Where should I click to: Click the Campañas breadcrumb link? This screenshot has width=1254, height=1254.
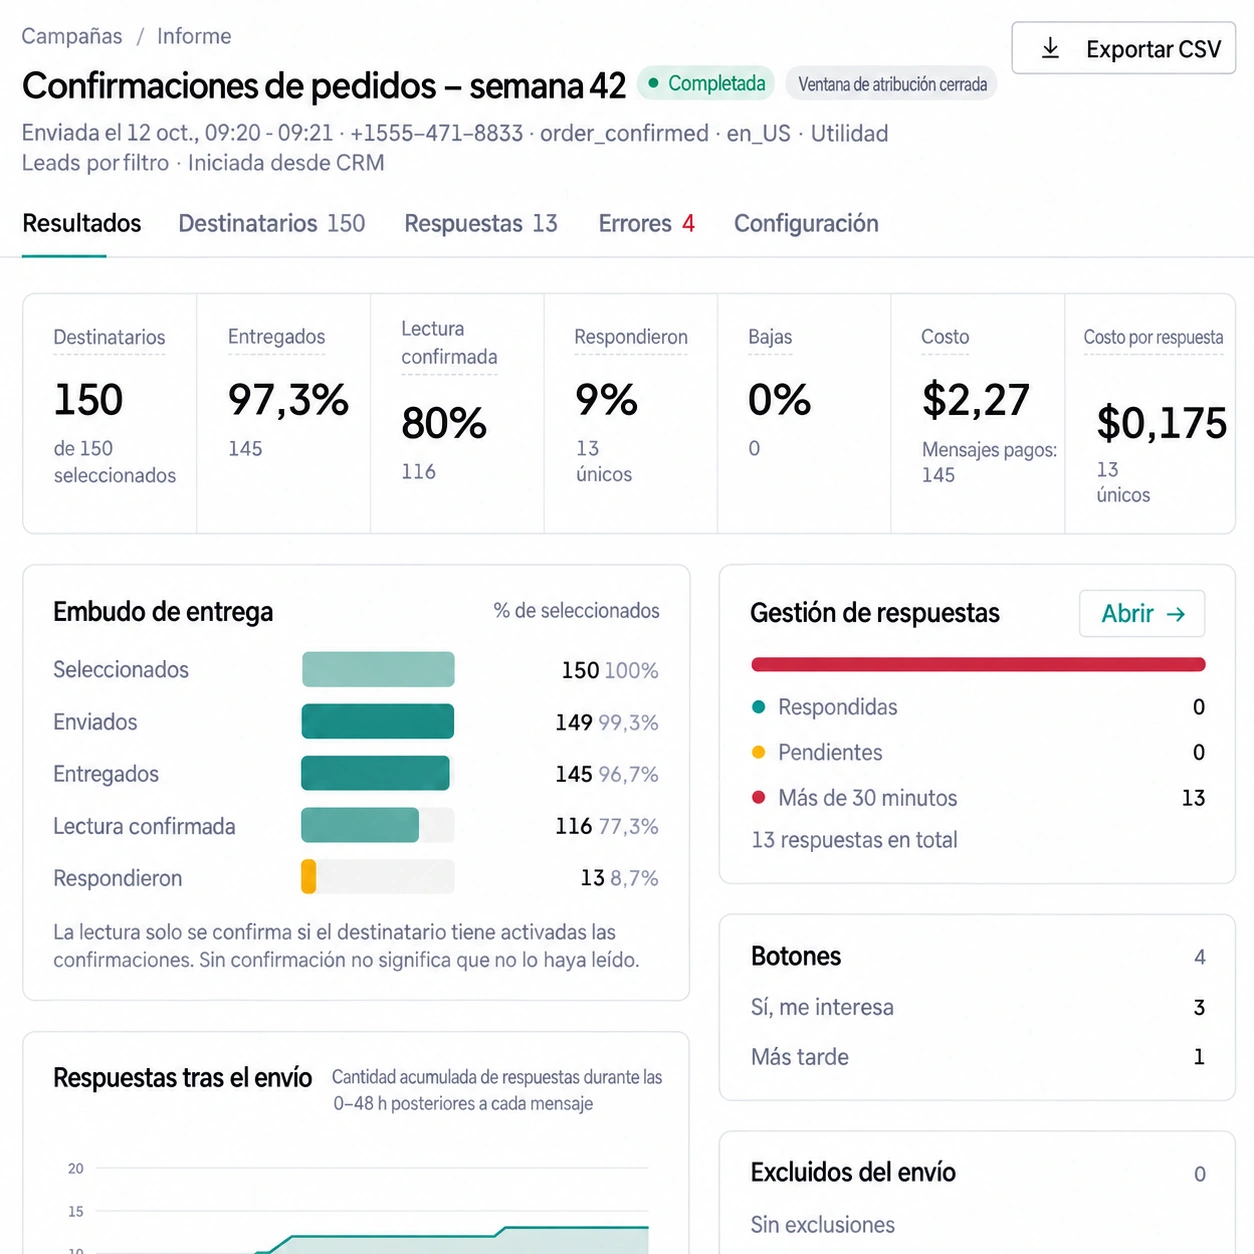click(72, 36)
